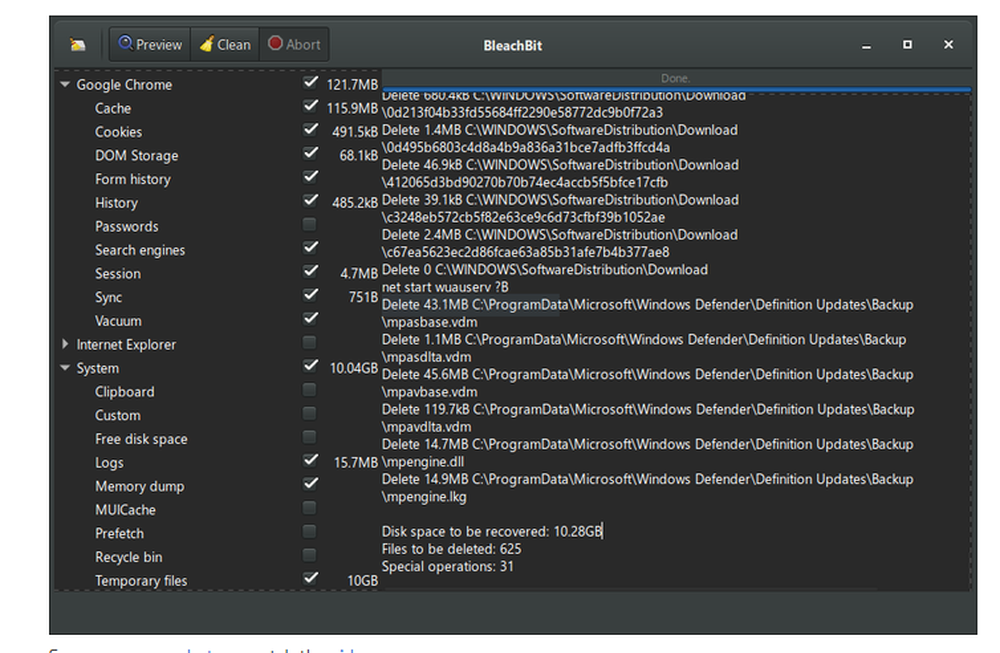Uncheck the Vacuum checkbox
Screen dimensions: 1000x653
pos(310,318)
